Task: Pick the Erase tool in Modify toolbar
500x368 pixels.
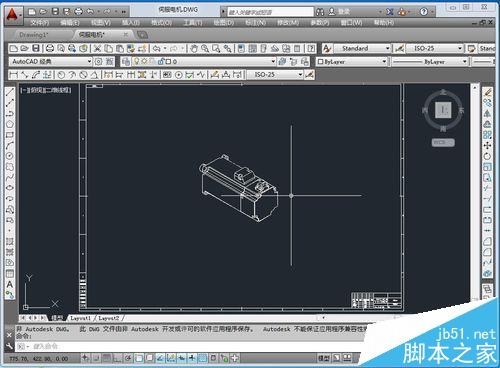Action: (487, 92)
